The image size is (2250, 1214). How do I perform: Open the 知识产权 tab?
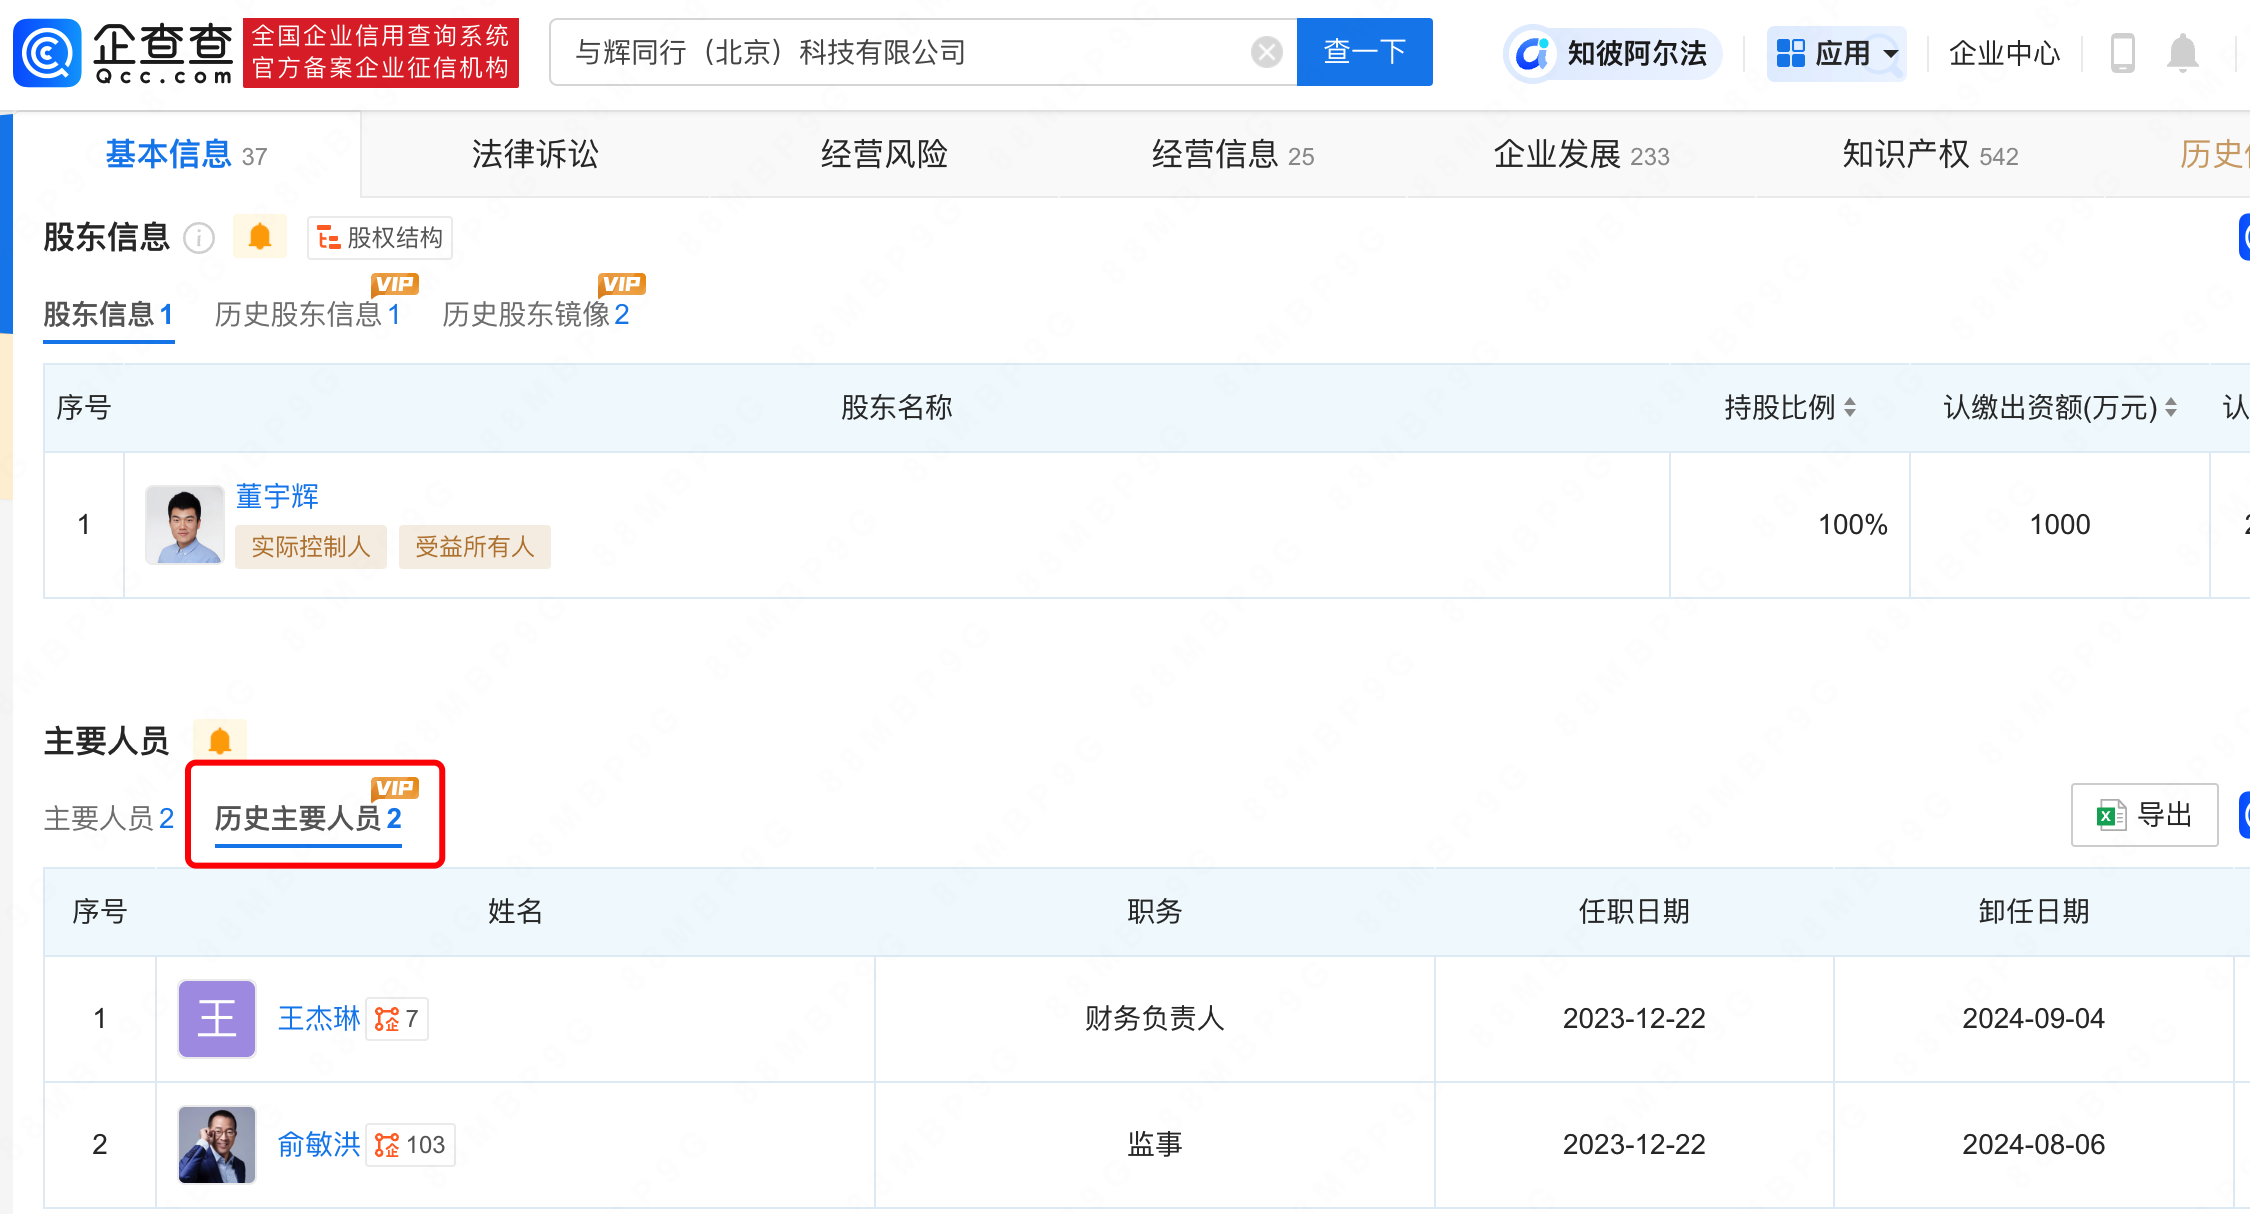tap(1930, 154)
